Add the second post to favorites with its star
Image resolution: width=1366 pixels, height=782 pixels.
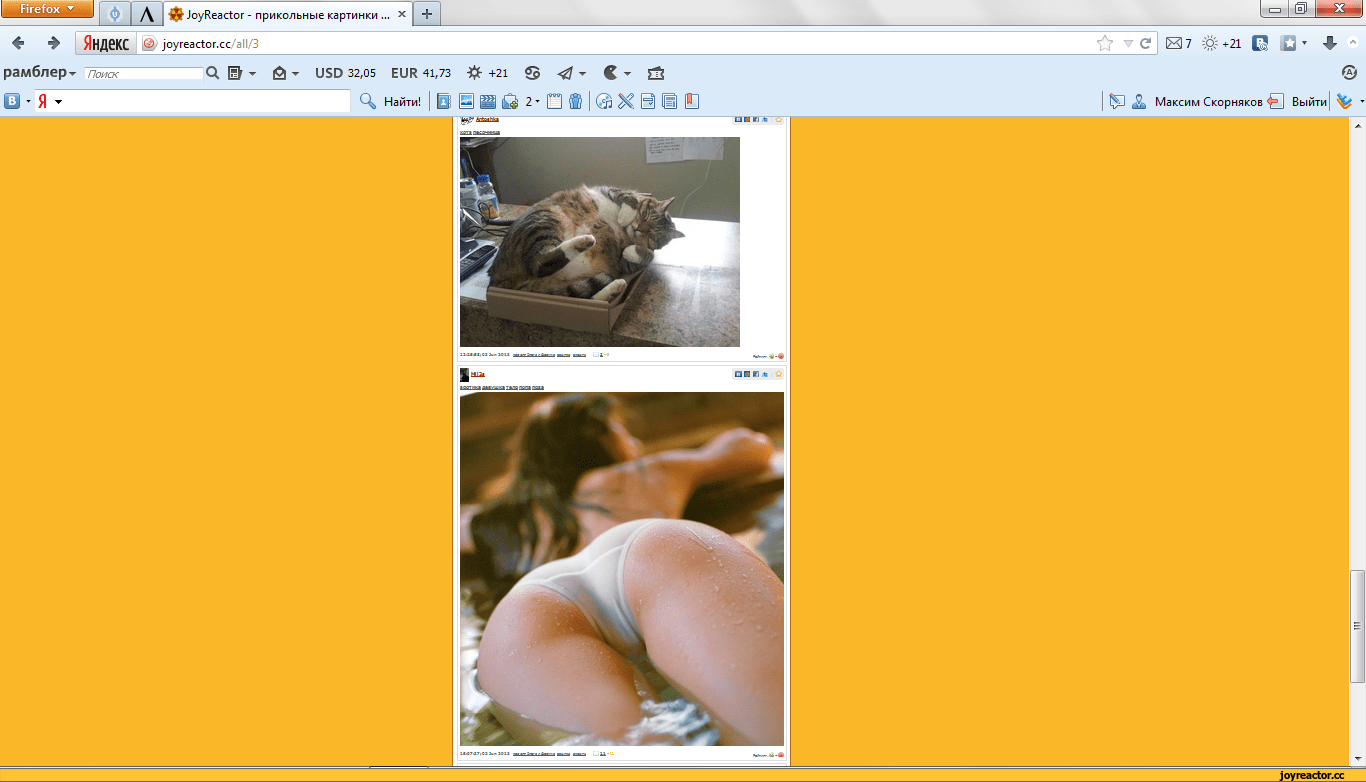click(x=779, y=374)
